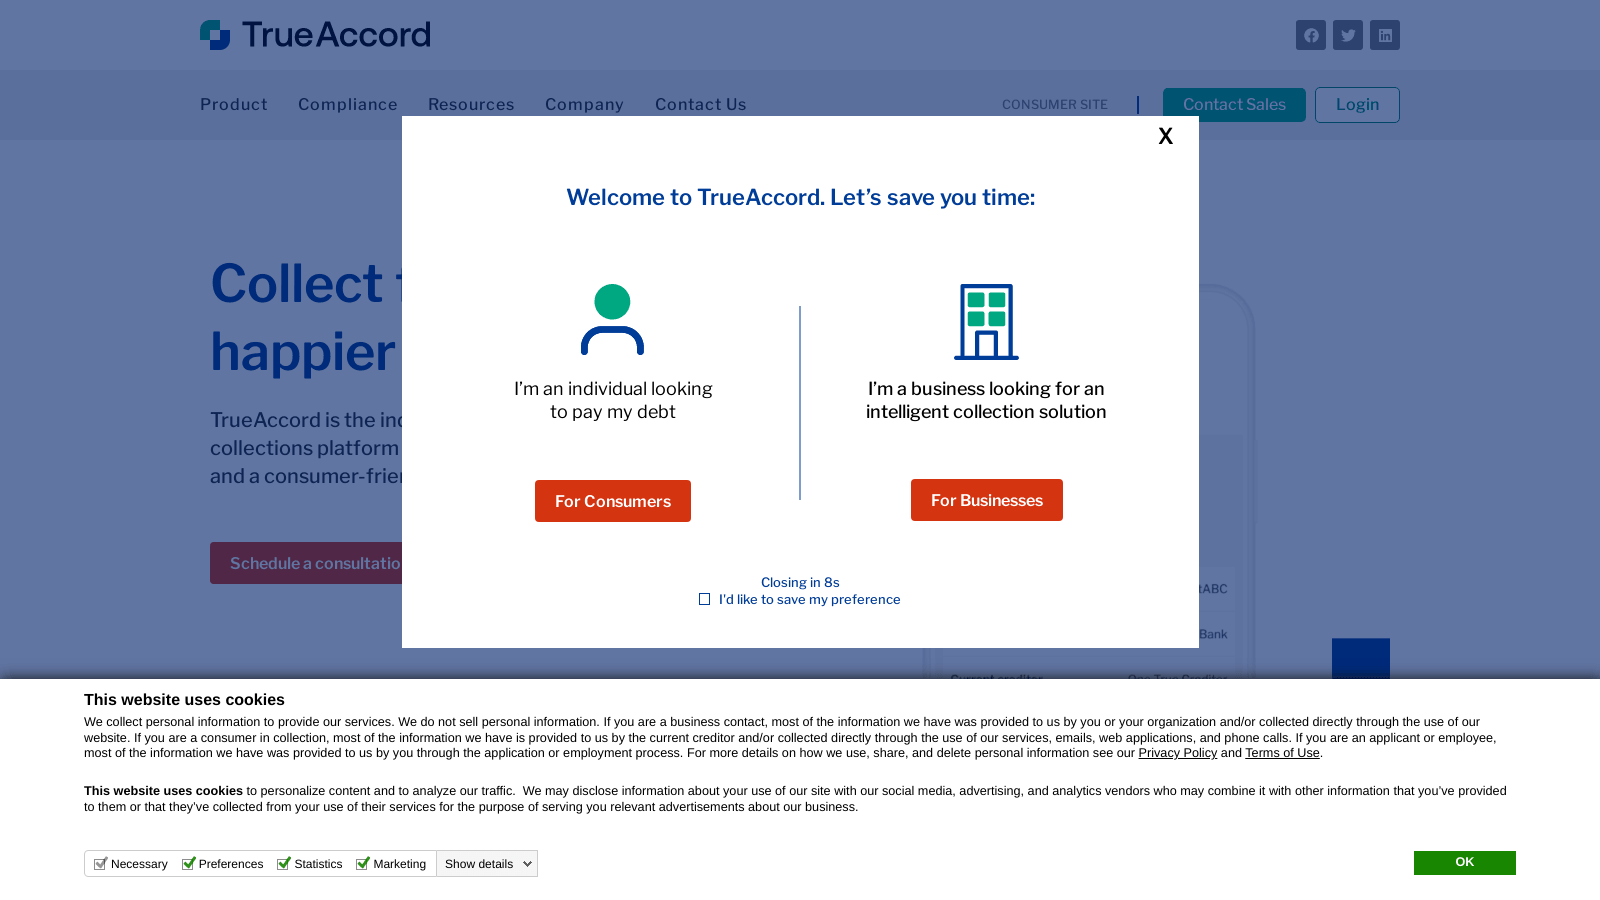
Task: Click the business building icon
Action: (x=986, y=322)
